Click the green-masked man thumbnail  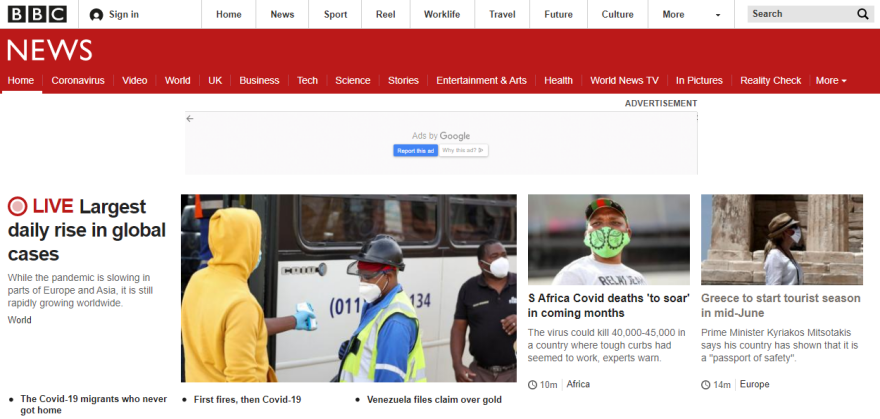608,239
